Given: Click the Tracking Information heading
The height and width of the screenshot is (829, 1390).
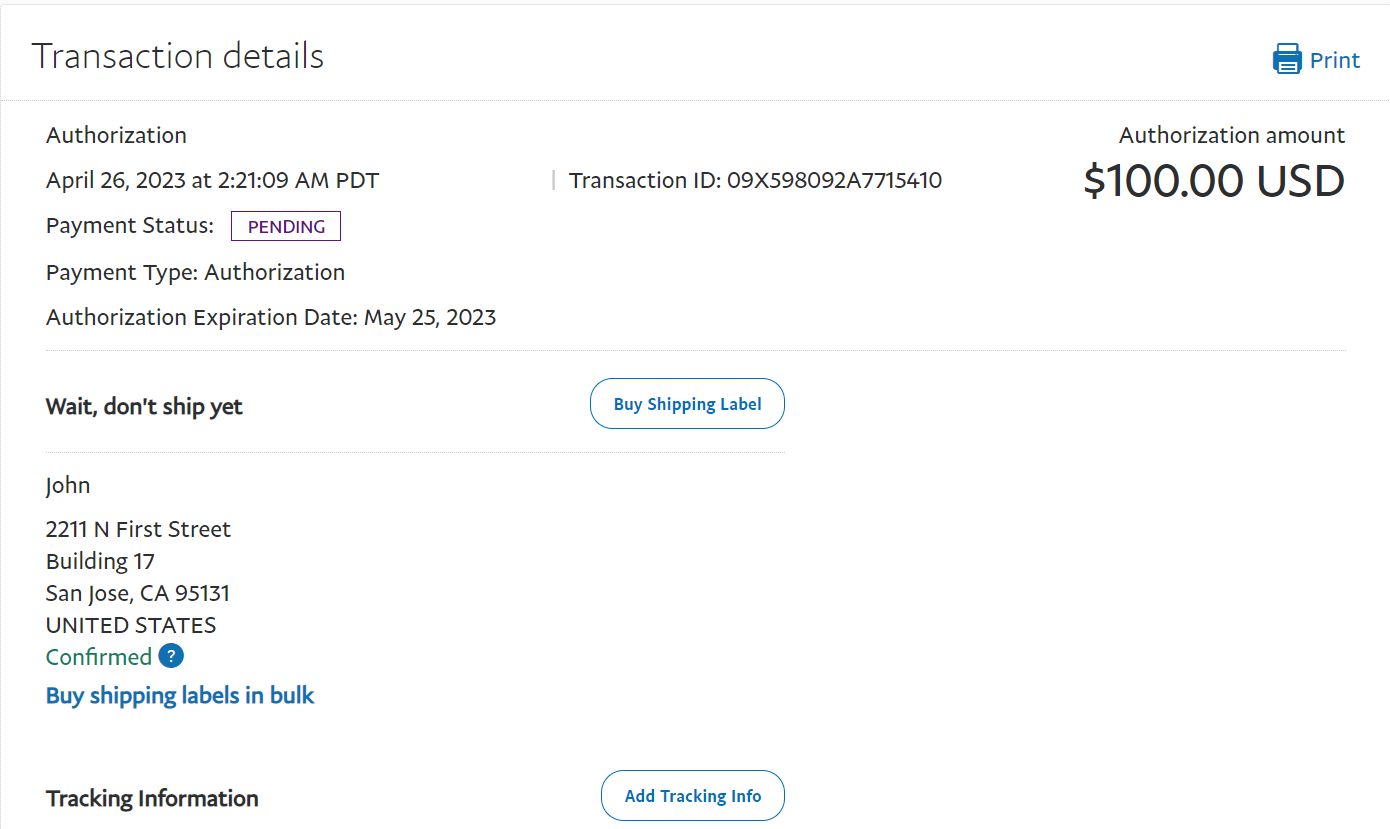Looking at the screenshot, I should click(152, 798).
